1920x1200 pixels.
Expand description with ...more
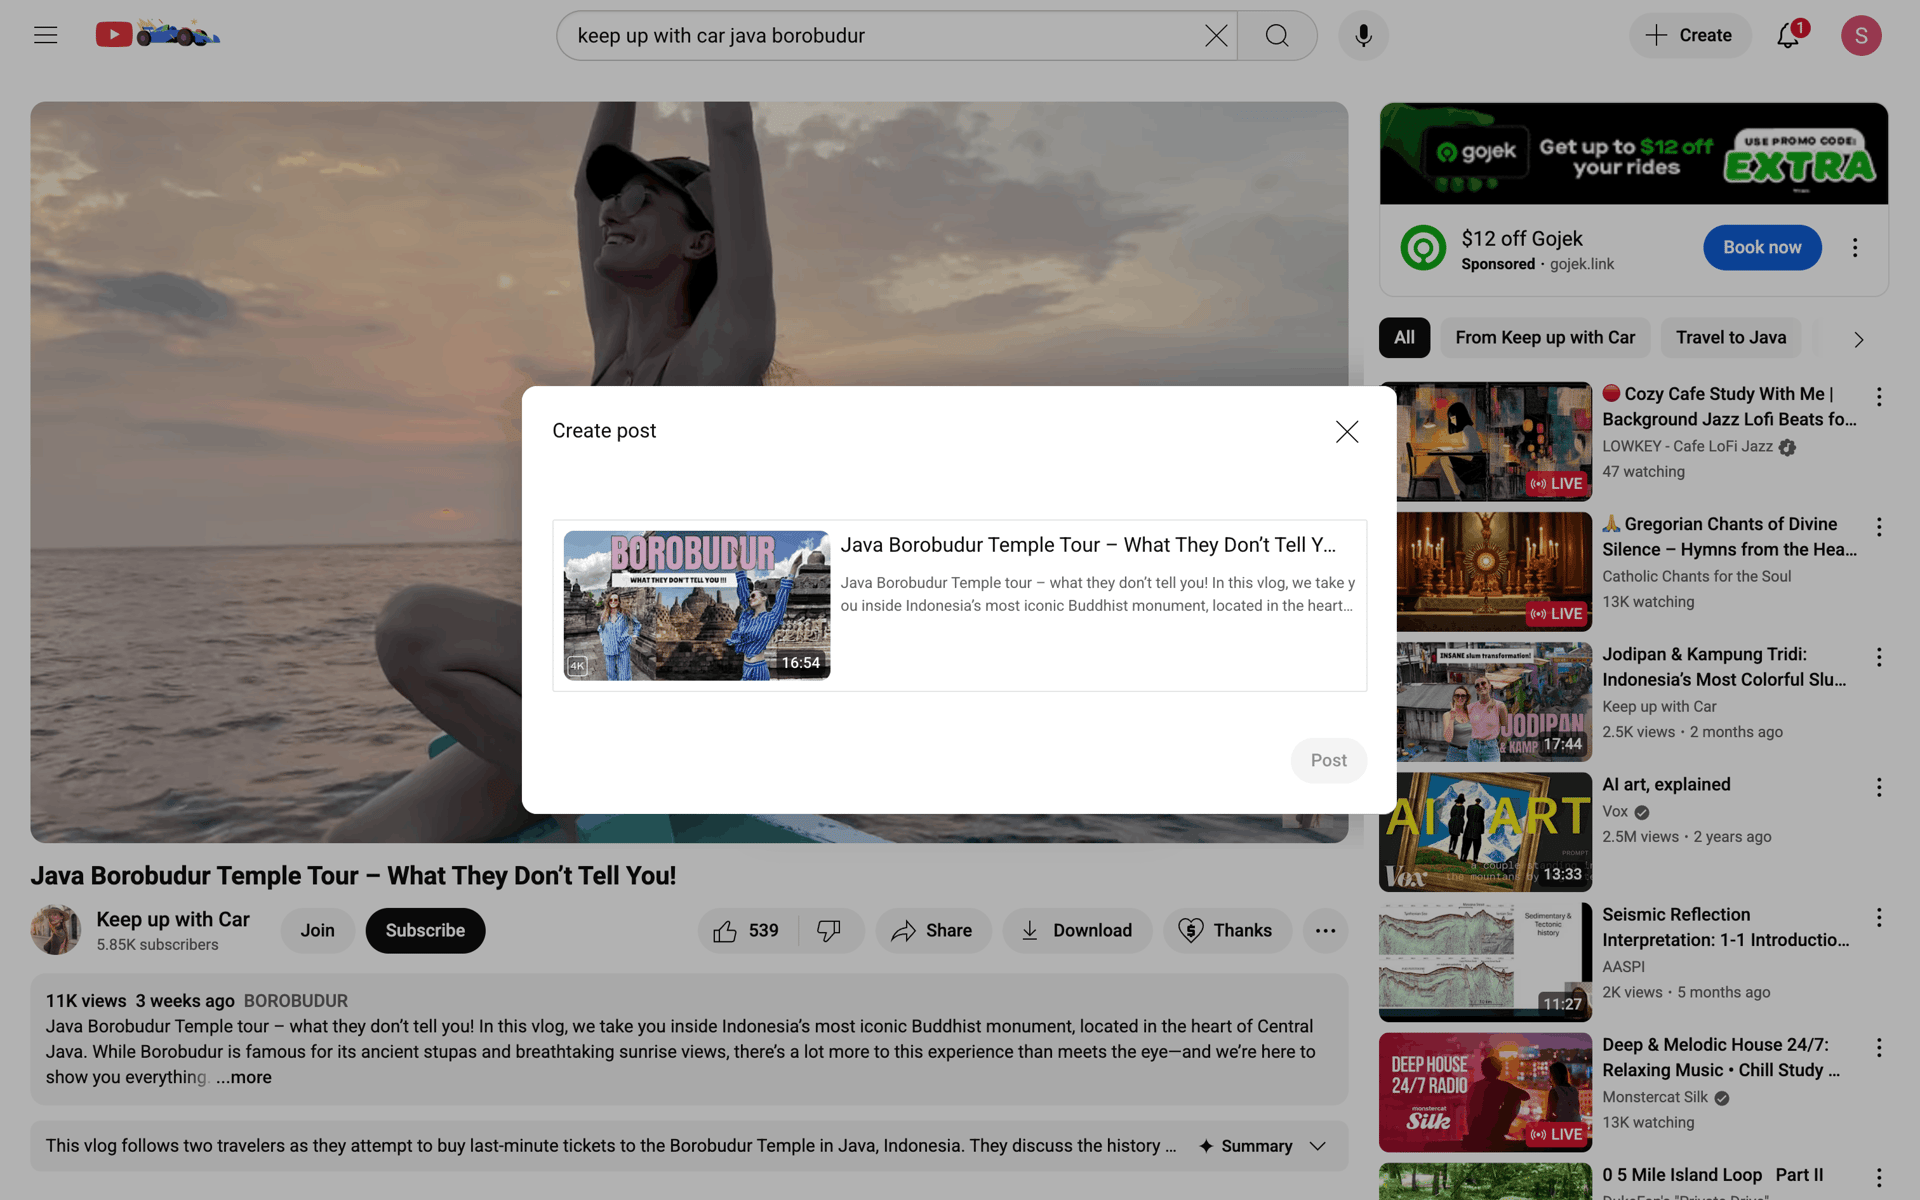coord(244,1077)
